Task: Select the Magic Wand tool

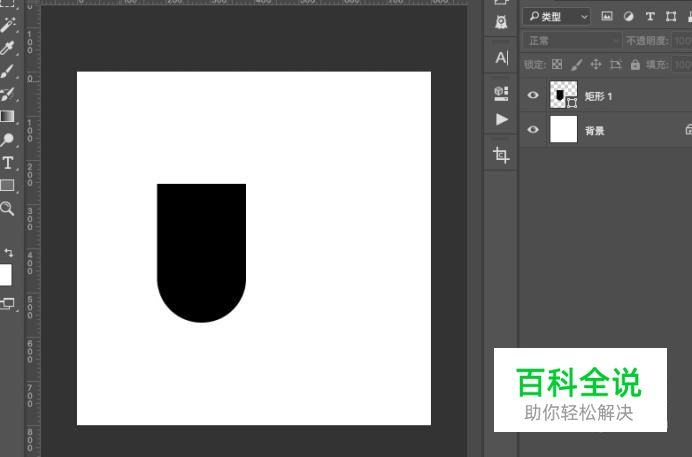Action: tap(8, 25)
